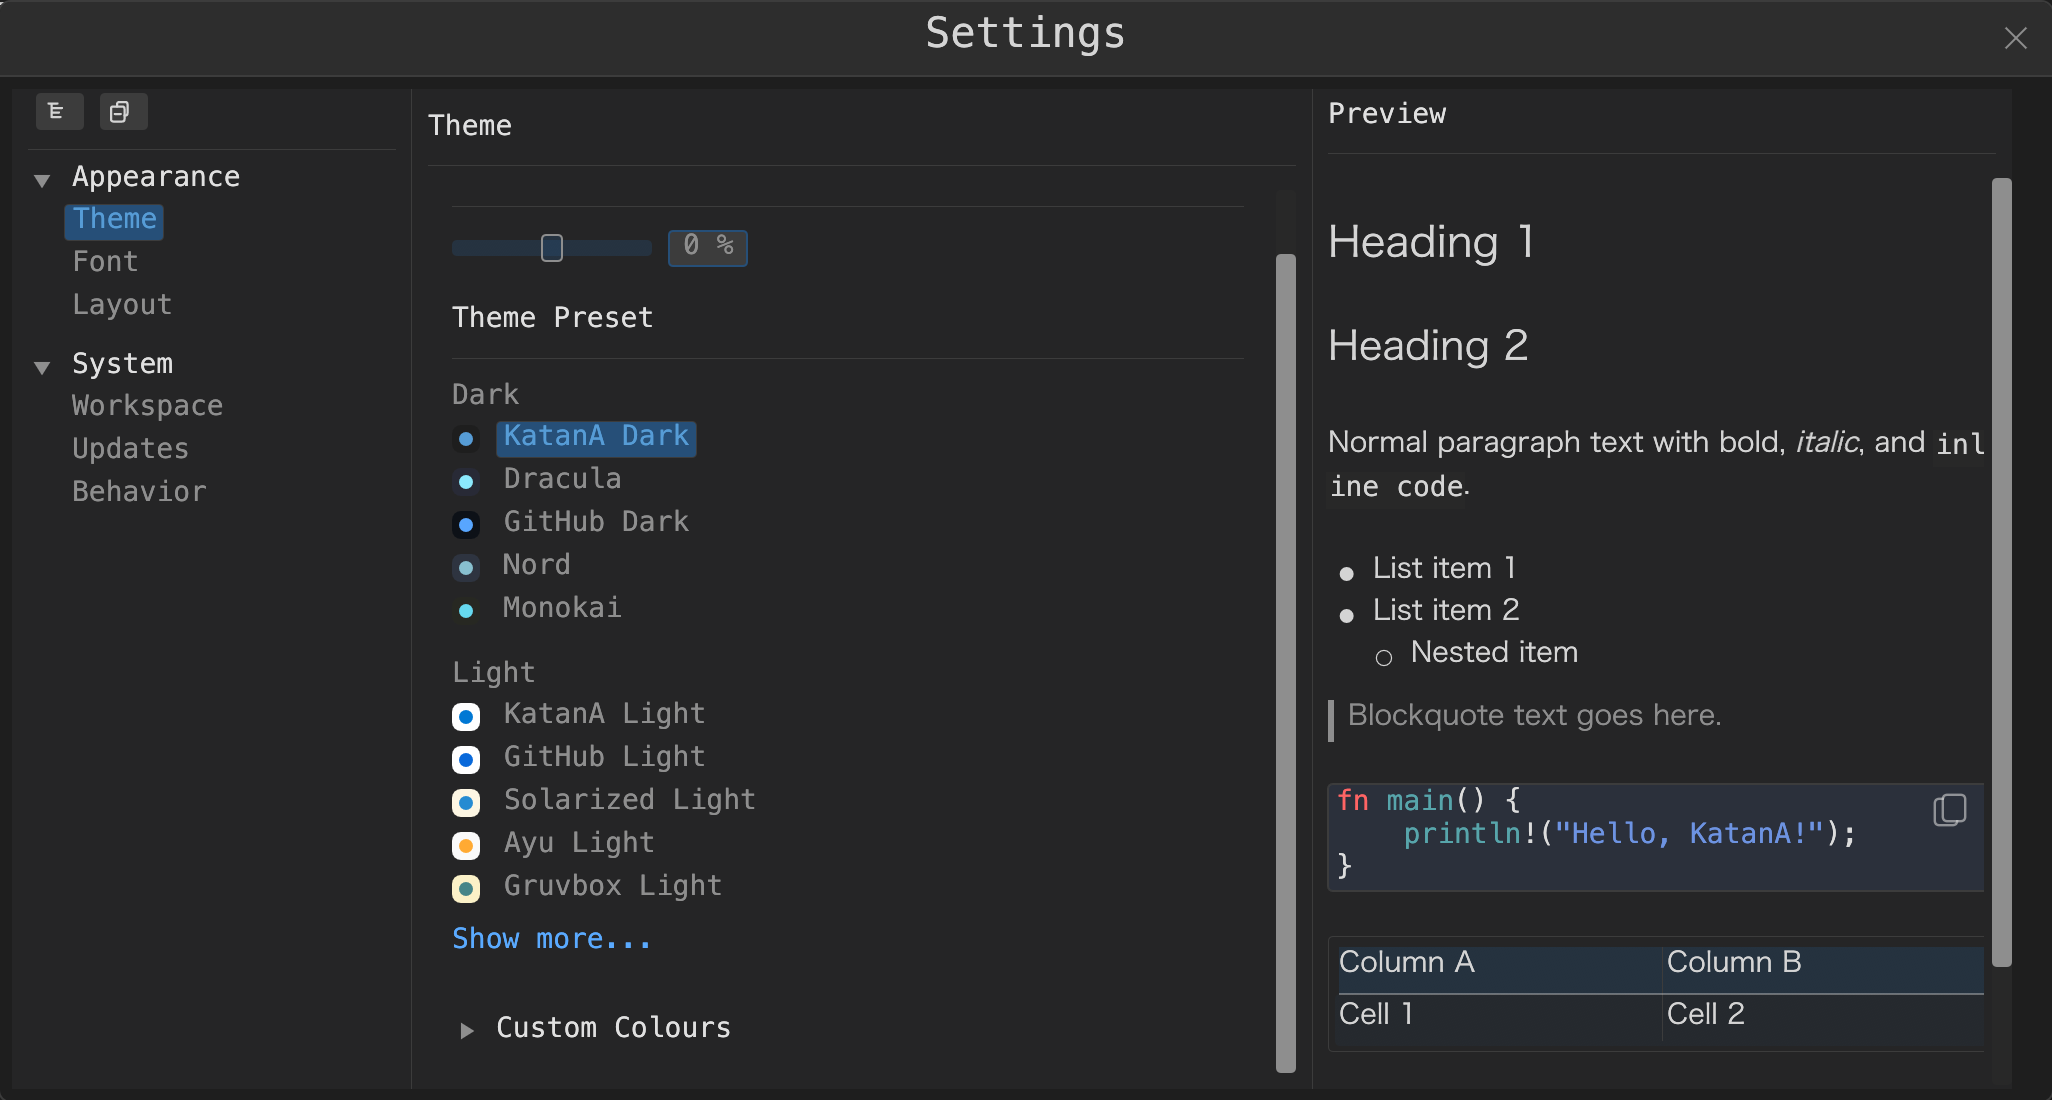The image size is (2052, 1100).
Task: Click the Monokai theme color dot
Action: click(466, 610)
